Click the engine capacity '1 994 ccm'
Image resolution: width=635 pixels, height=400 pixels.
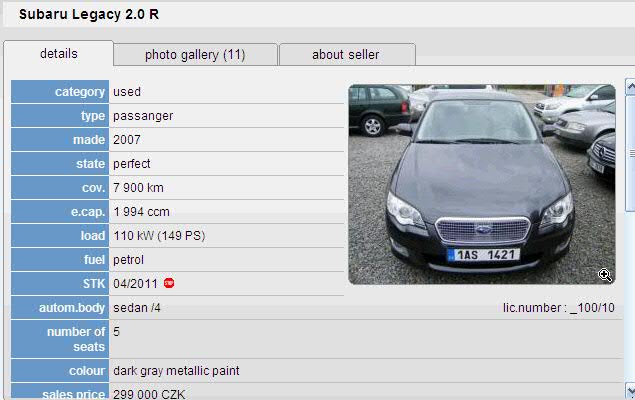tap(141, 212)
